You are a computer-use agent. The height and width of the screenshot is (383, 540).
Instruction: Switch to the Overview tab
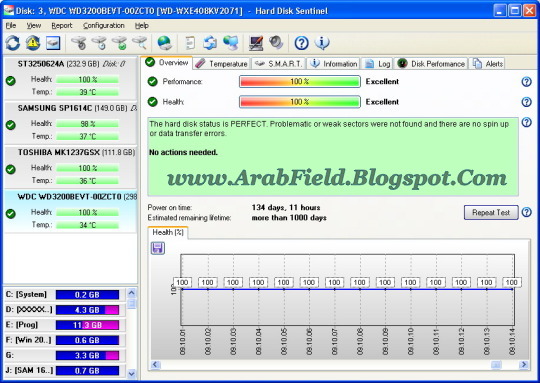[167, 63]
